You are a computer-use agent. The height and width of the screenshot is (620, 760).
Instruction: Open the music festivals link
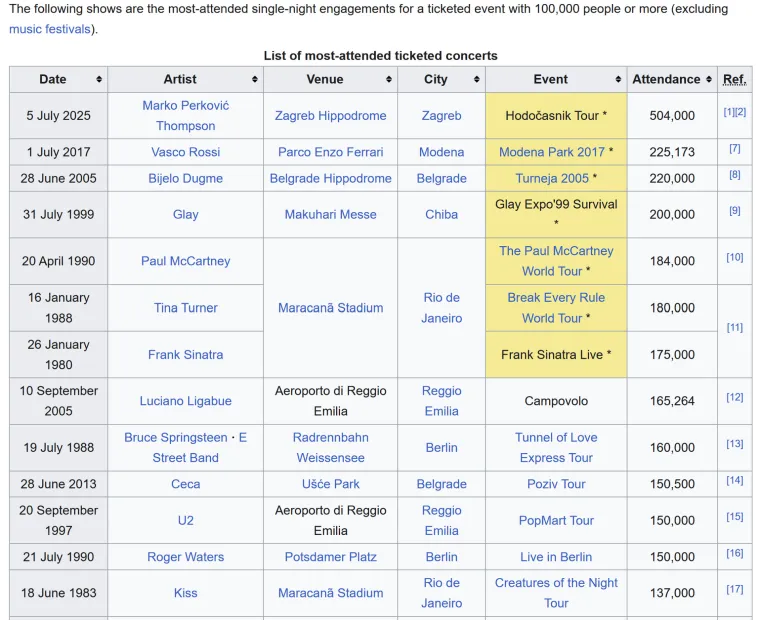[x=50, y=29]
